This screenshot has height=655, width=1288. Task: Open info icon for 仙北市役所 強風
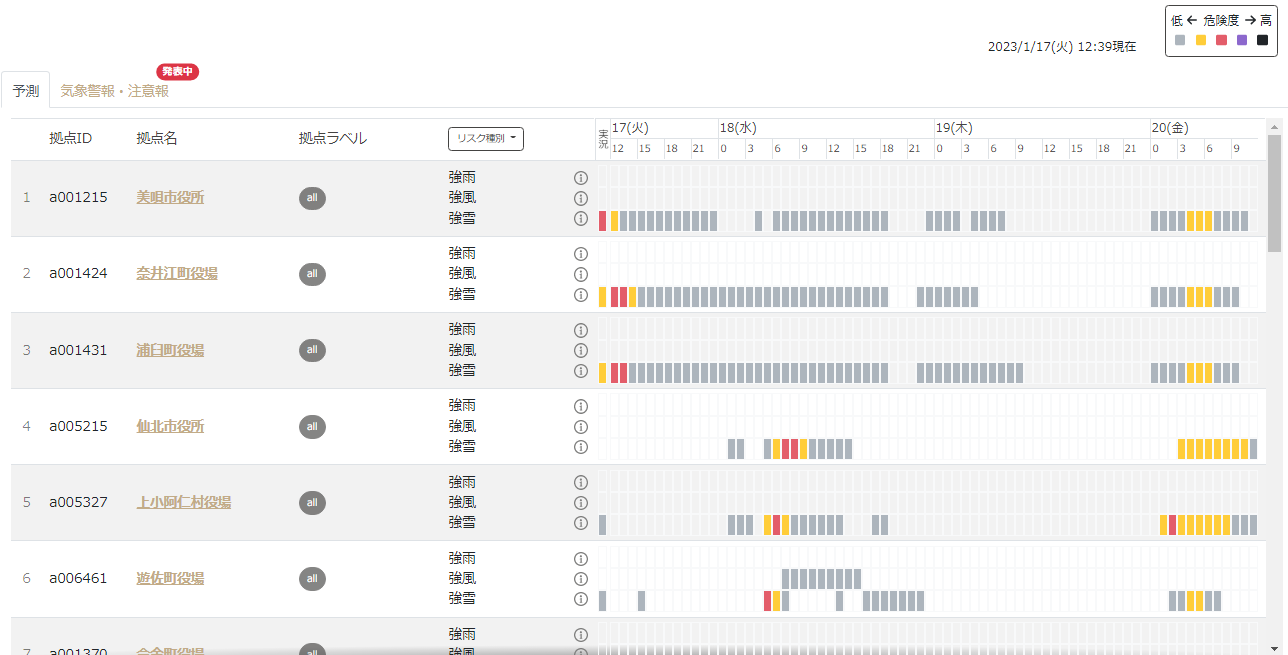[x=580, y=426]
